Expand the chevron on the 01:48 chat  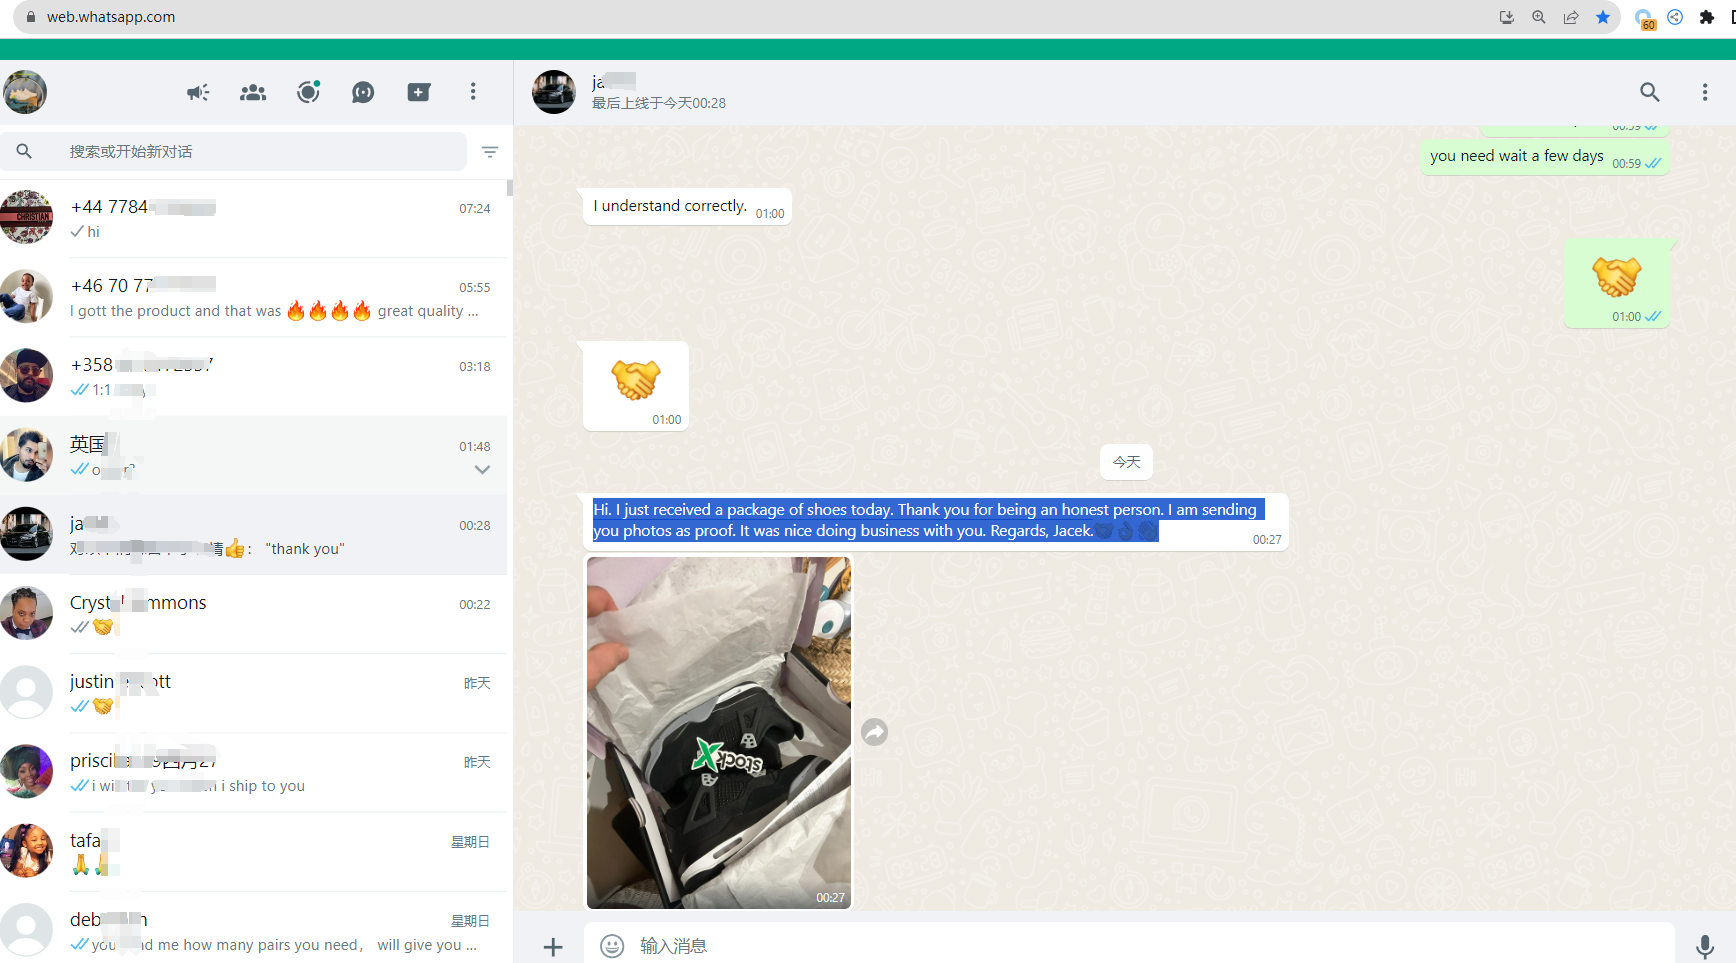pos(482,470)
